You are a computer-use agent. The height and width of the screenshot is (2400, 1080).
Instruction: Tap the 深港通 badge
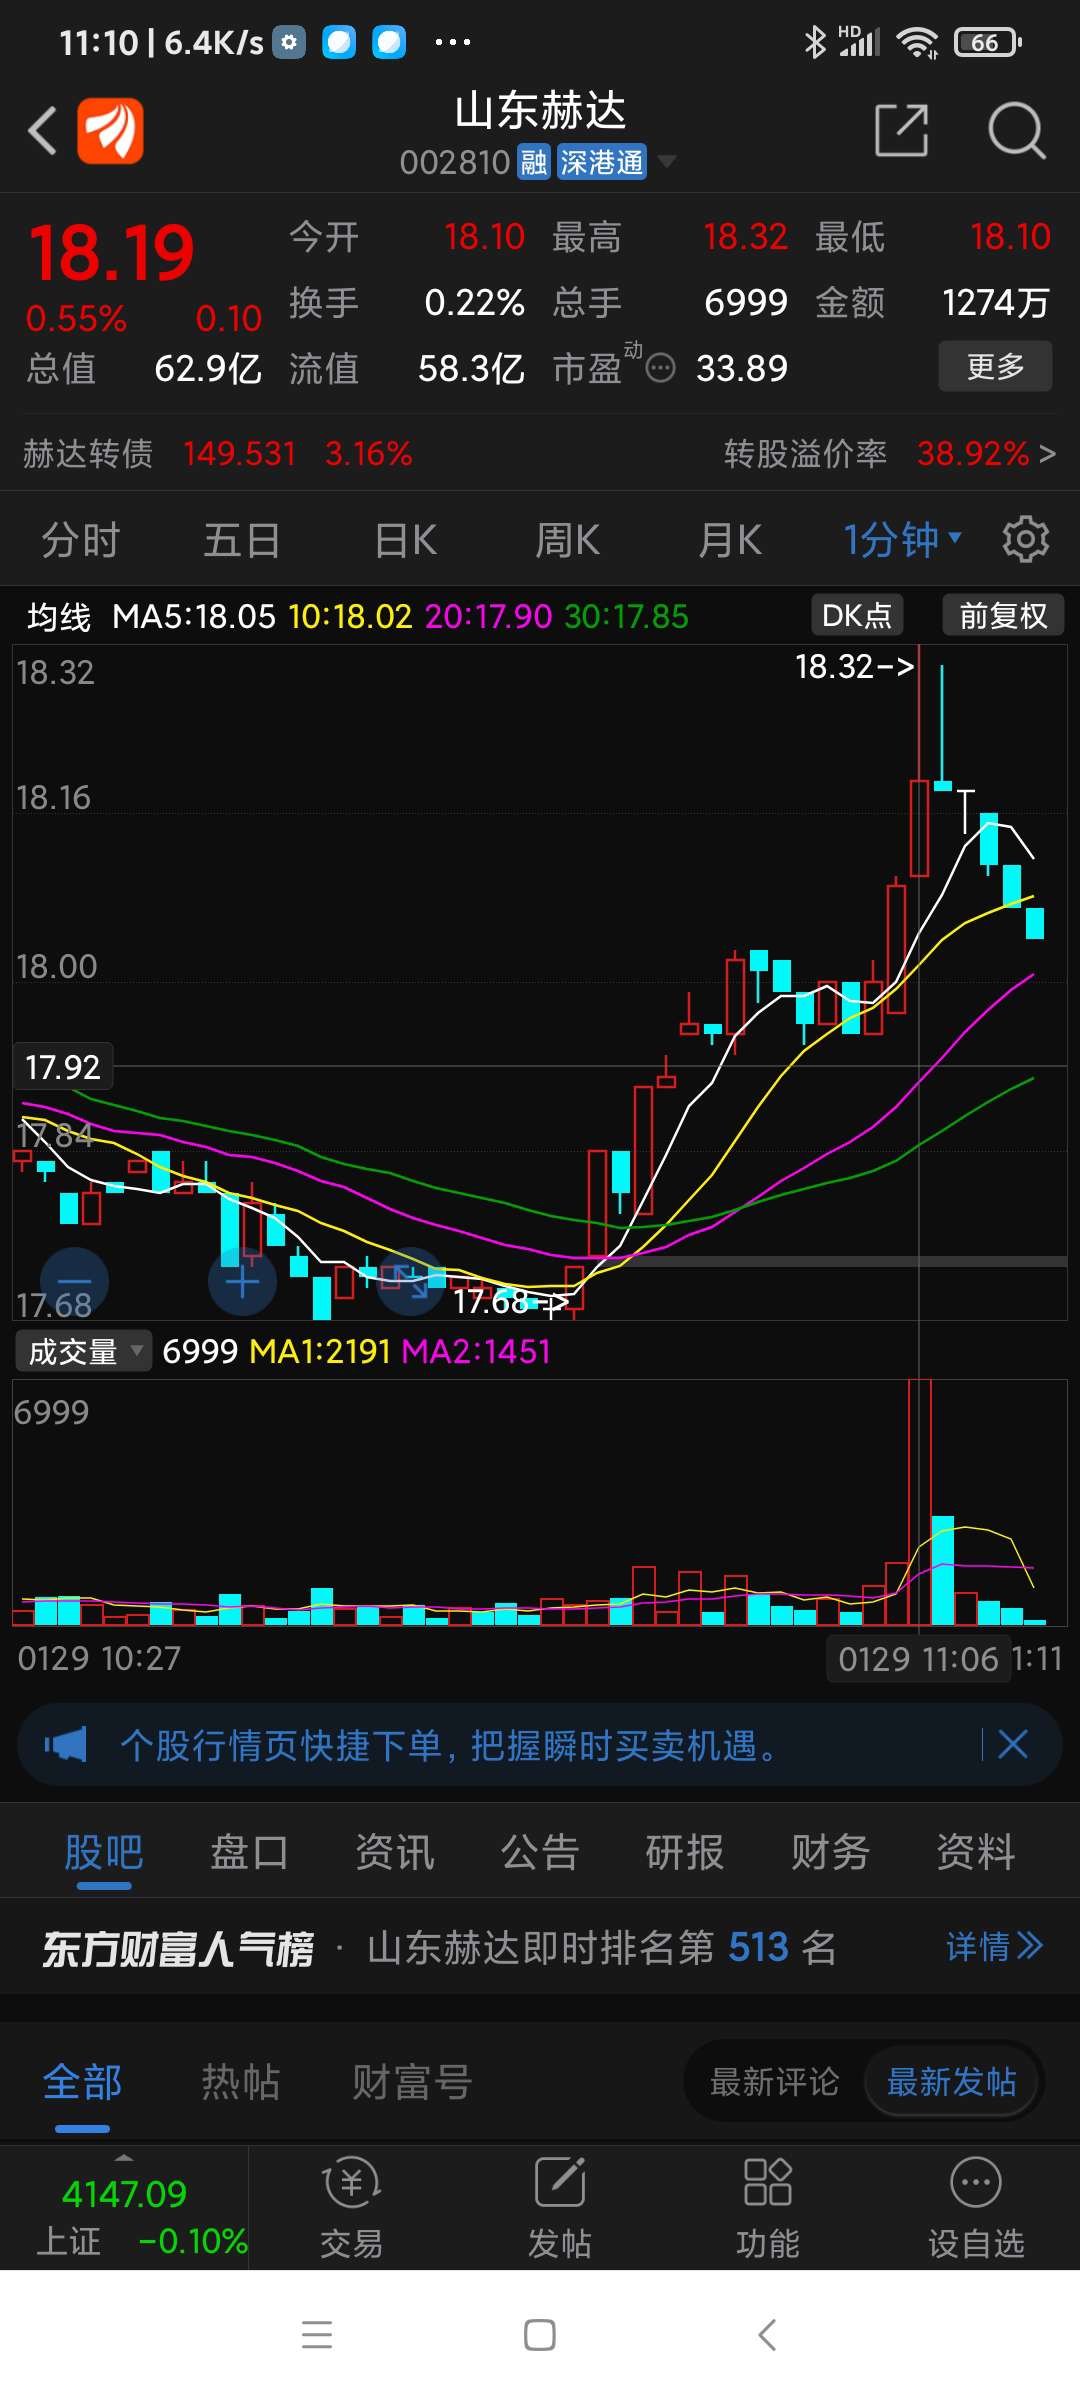click(x=602, y=162)
